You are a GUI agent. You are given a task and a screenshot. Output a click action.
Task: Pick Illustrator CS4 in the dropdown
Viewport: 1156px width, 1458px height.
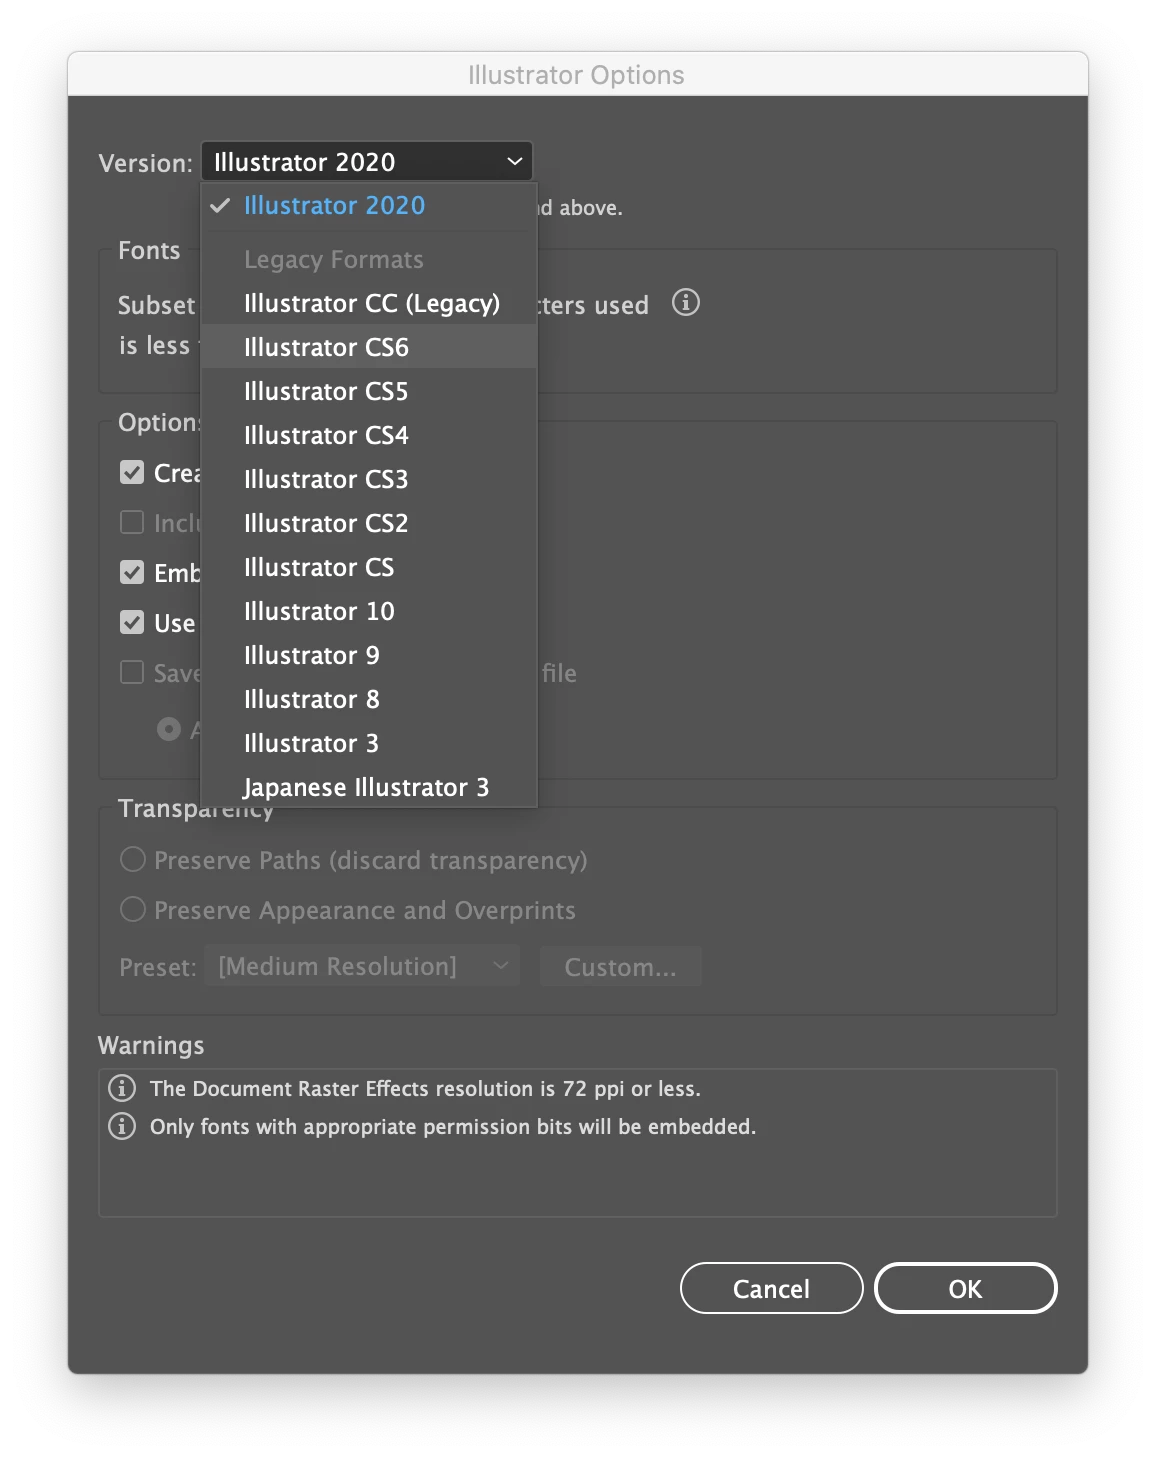(369, 435)
